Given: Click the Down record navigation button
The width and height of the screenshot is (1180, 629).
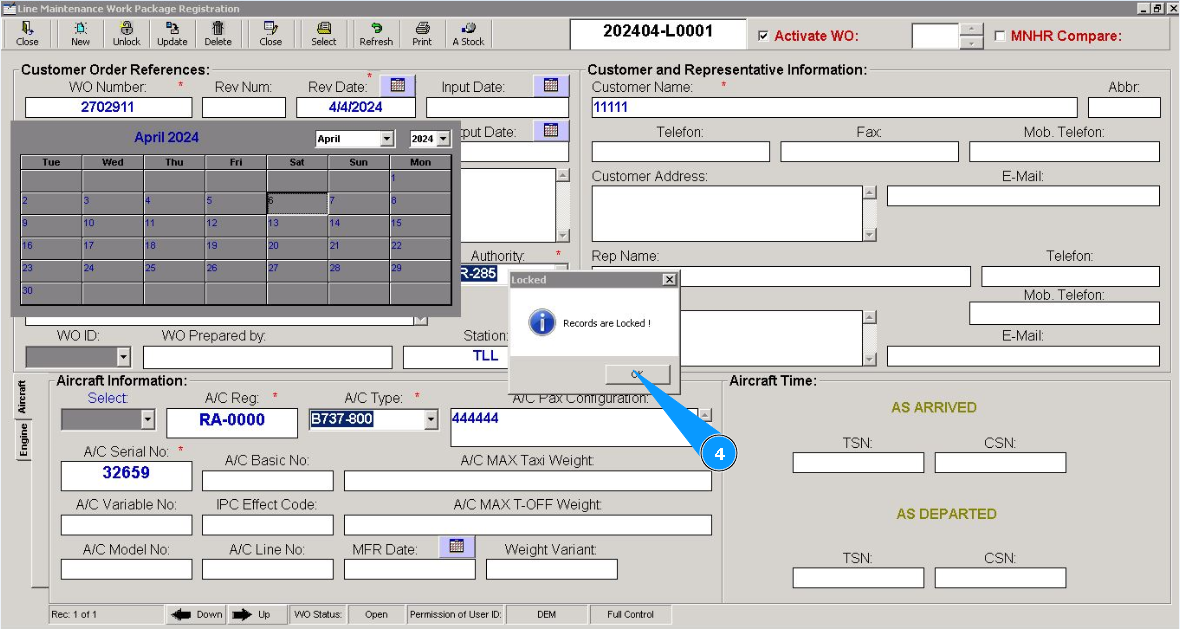Looking at the screenshot, I should click(x=196, y=614).
